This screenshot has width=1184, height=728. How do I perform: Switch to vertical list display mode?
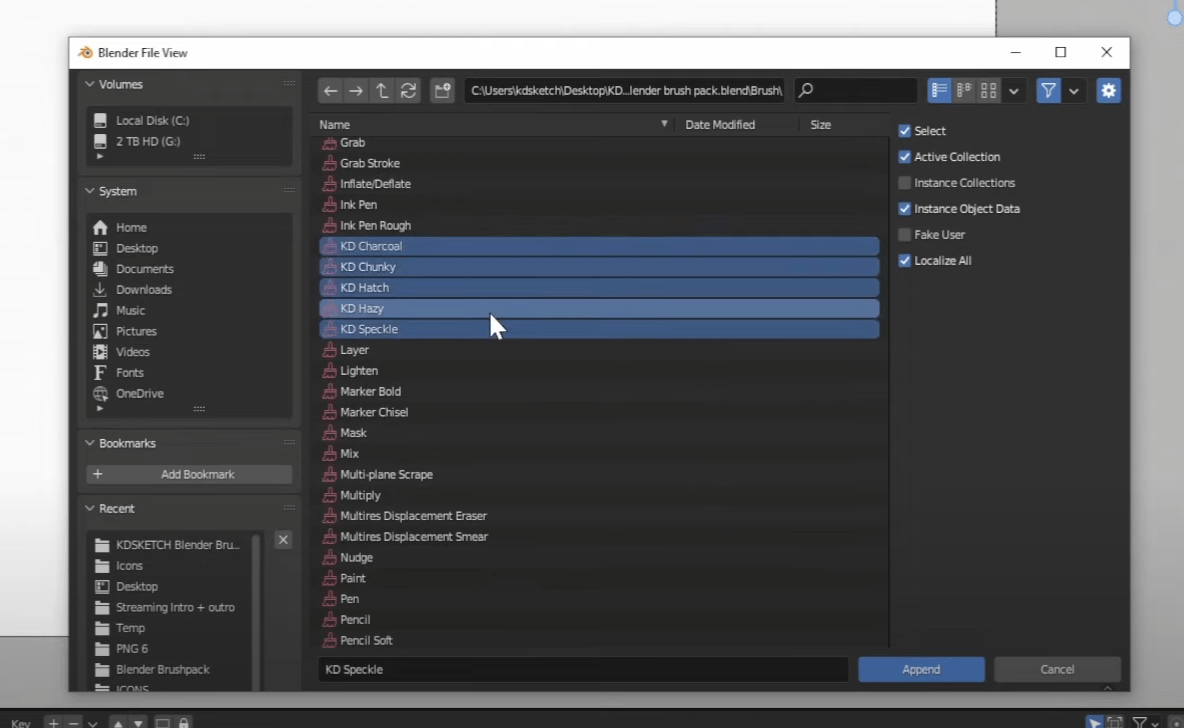point(939,91)
